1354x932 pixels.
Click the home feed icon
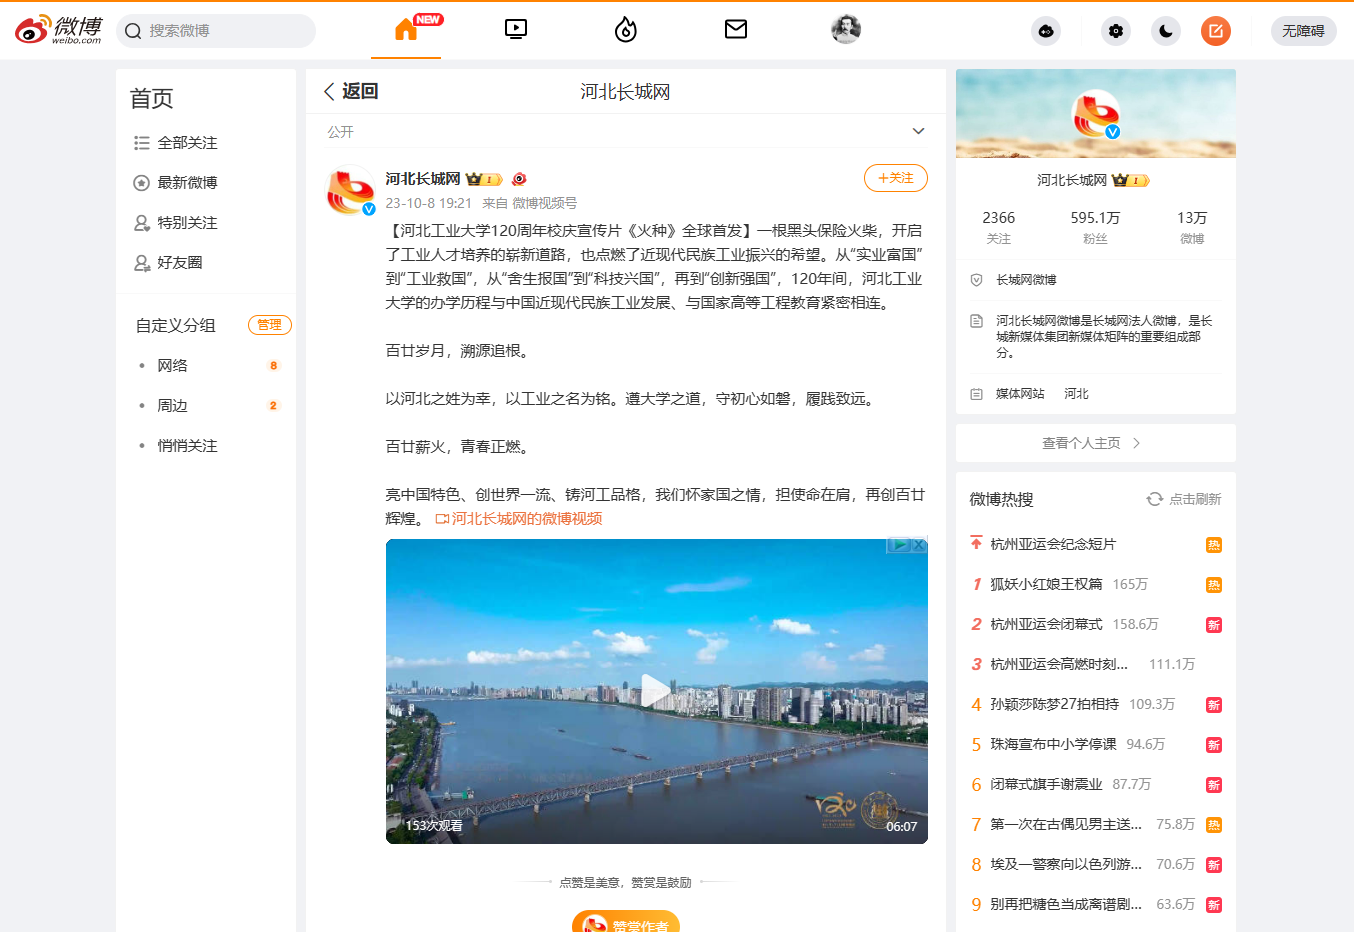click(406, 30)
